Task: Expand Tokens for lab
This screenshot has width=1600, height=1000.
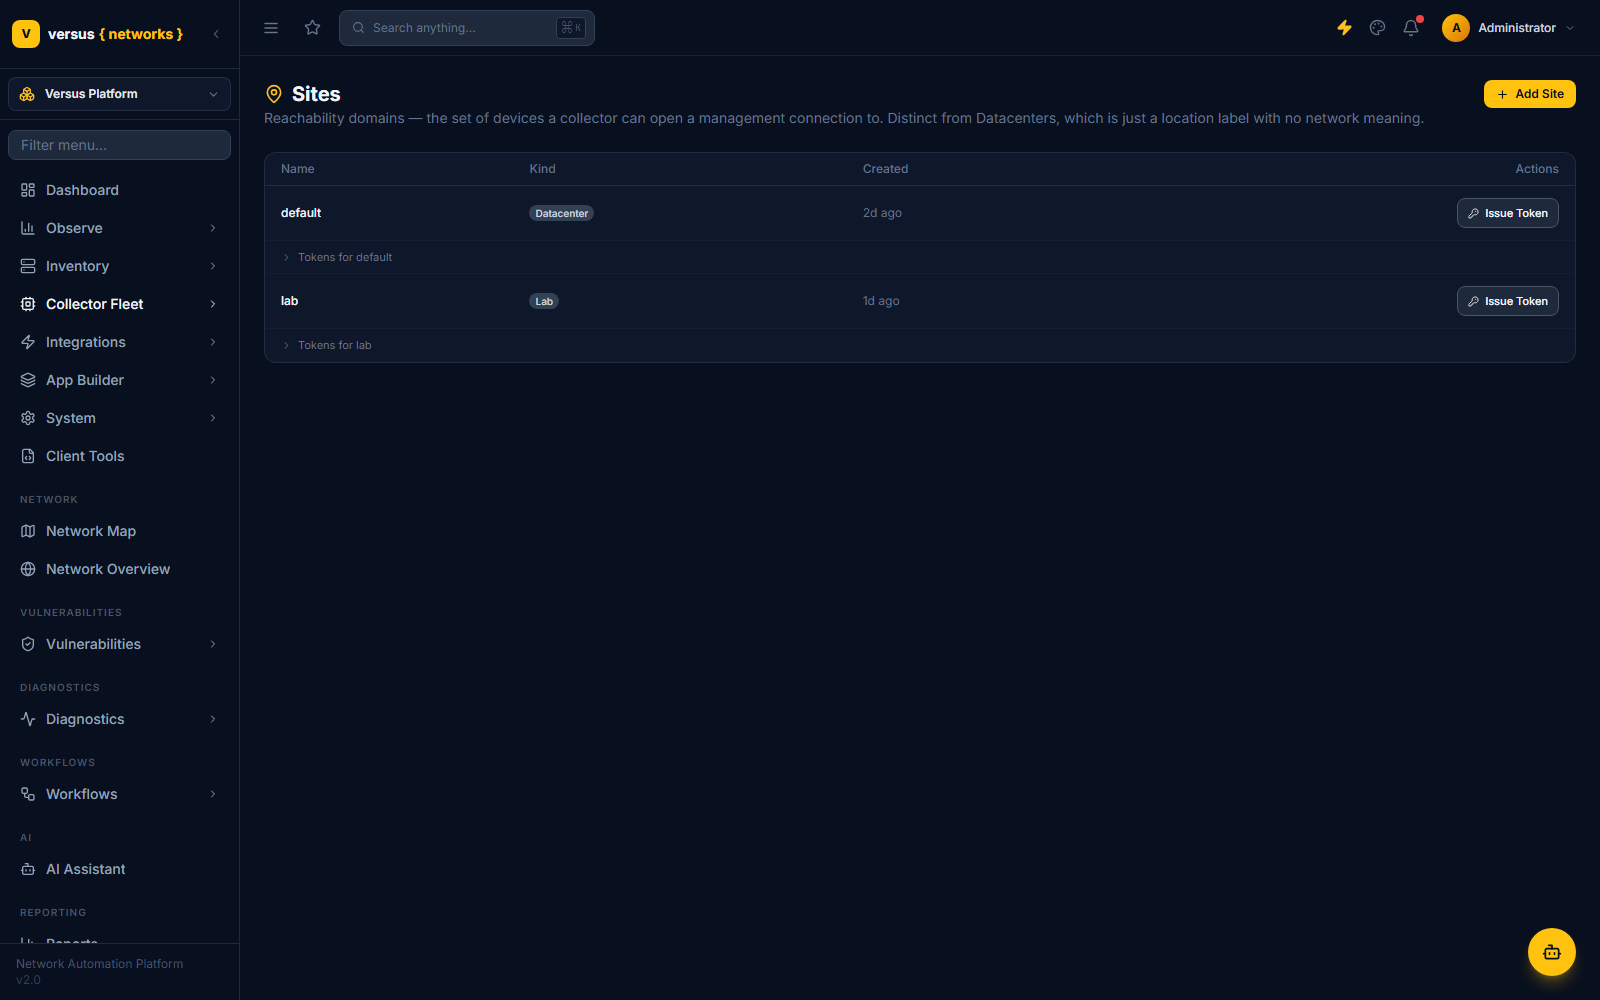Action: pyautogui.click(x=327, y=345)
